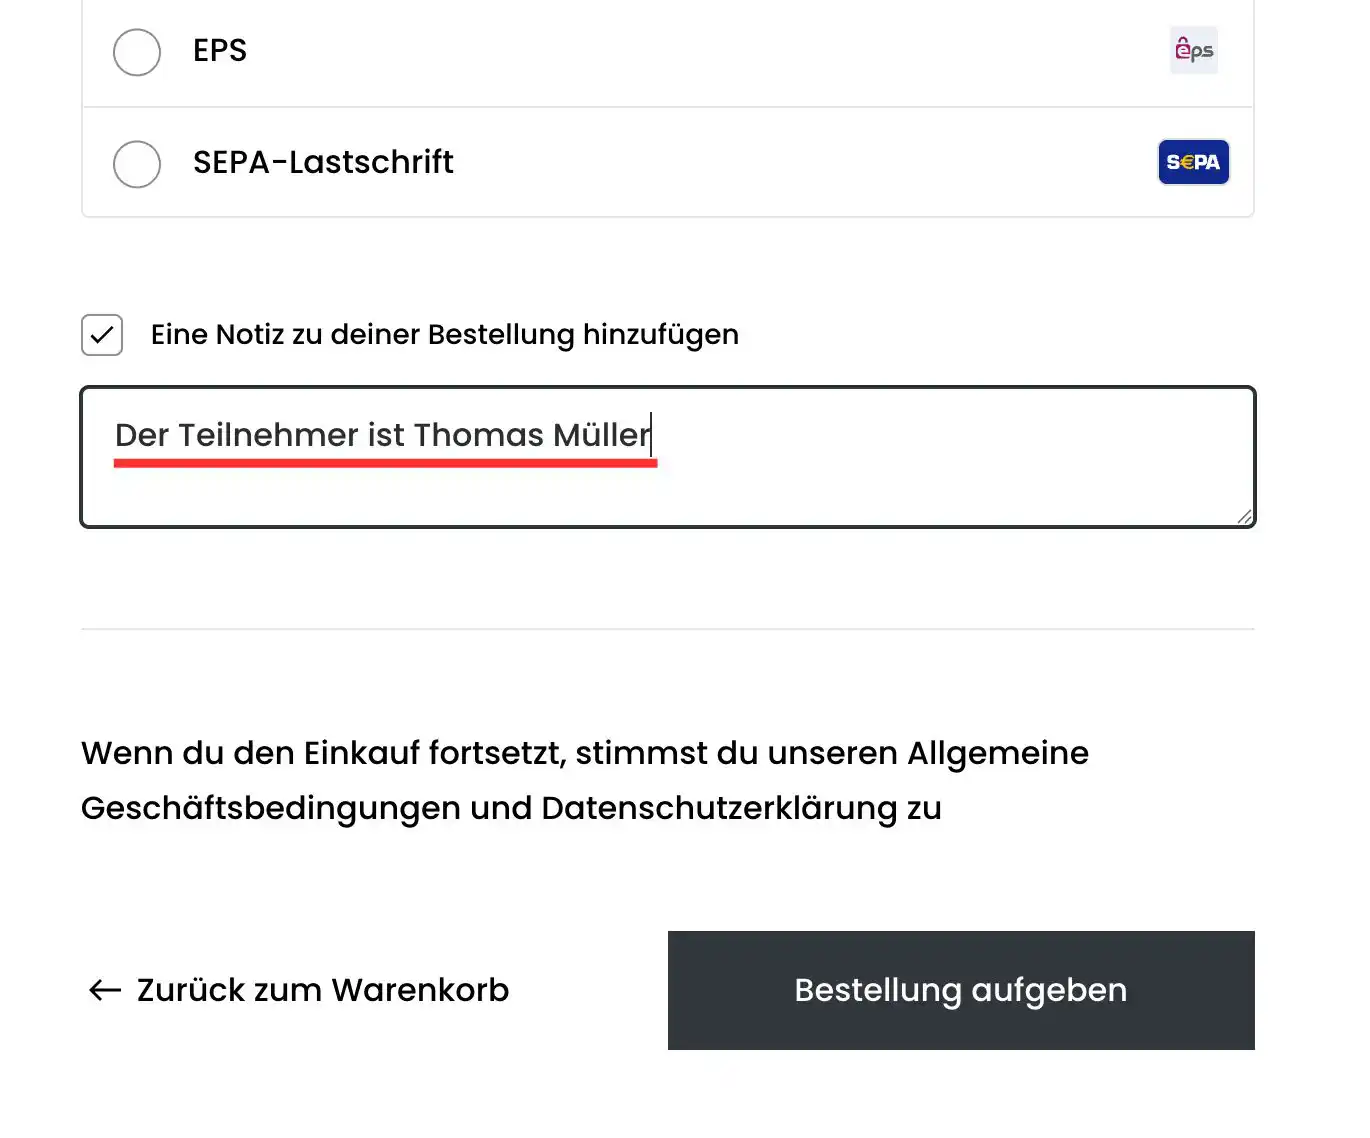Select the SEPA-Lastschrift payment method entry
Screen dimensions: 1370x1138
pos(322,161)
